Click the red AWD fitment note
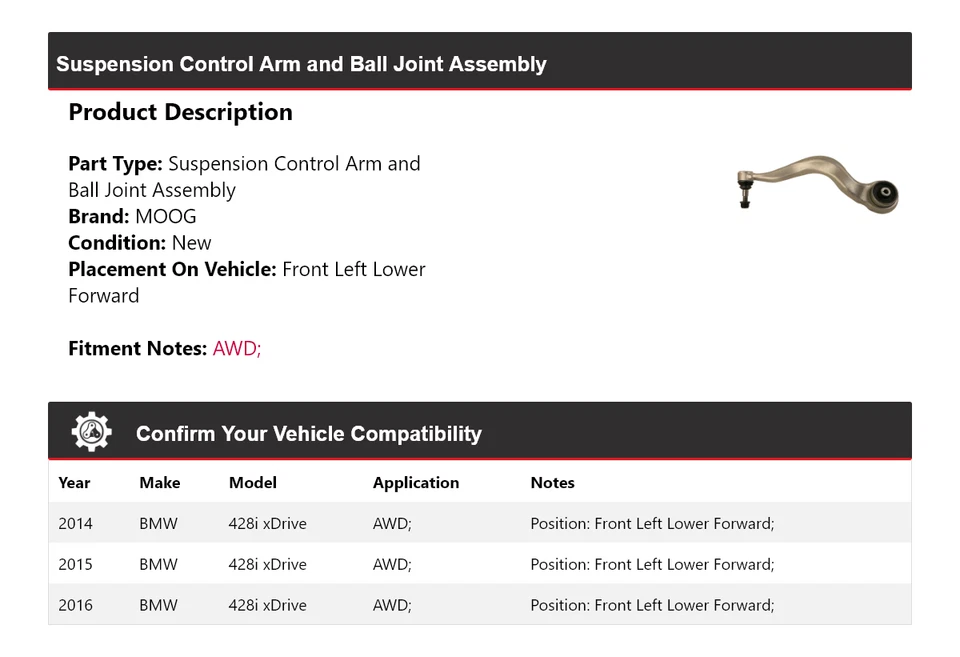The width and height of the screenshot is (960, 657). coord(236,349)
